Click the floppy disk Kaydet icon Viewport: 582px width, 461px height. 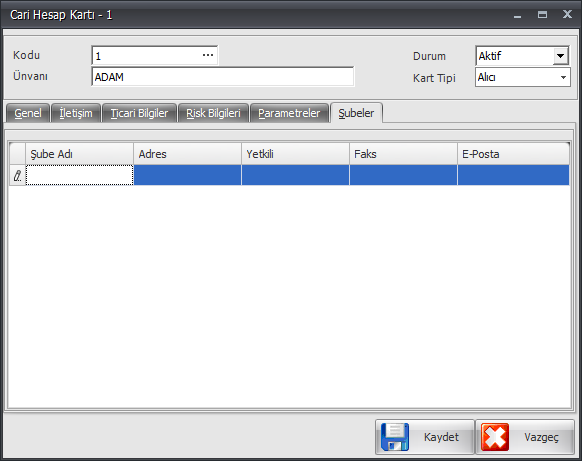[395, 437]
